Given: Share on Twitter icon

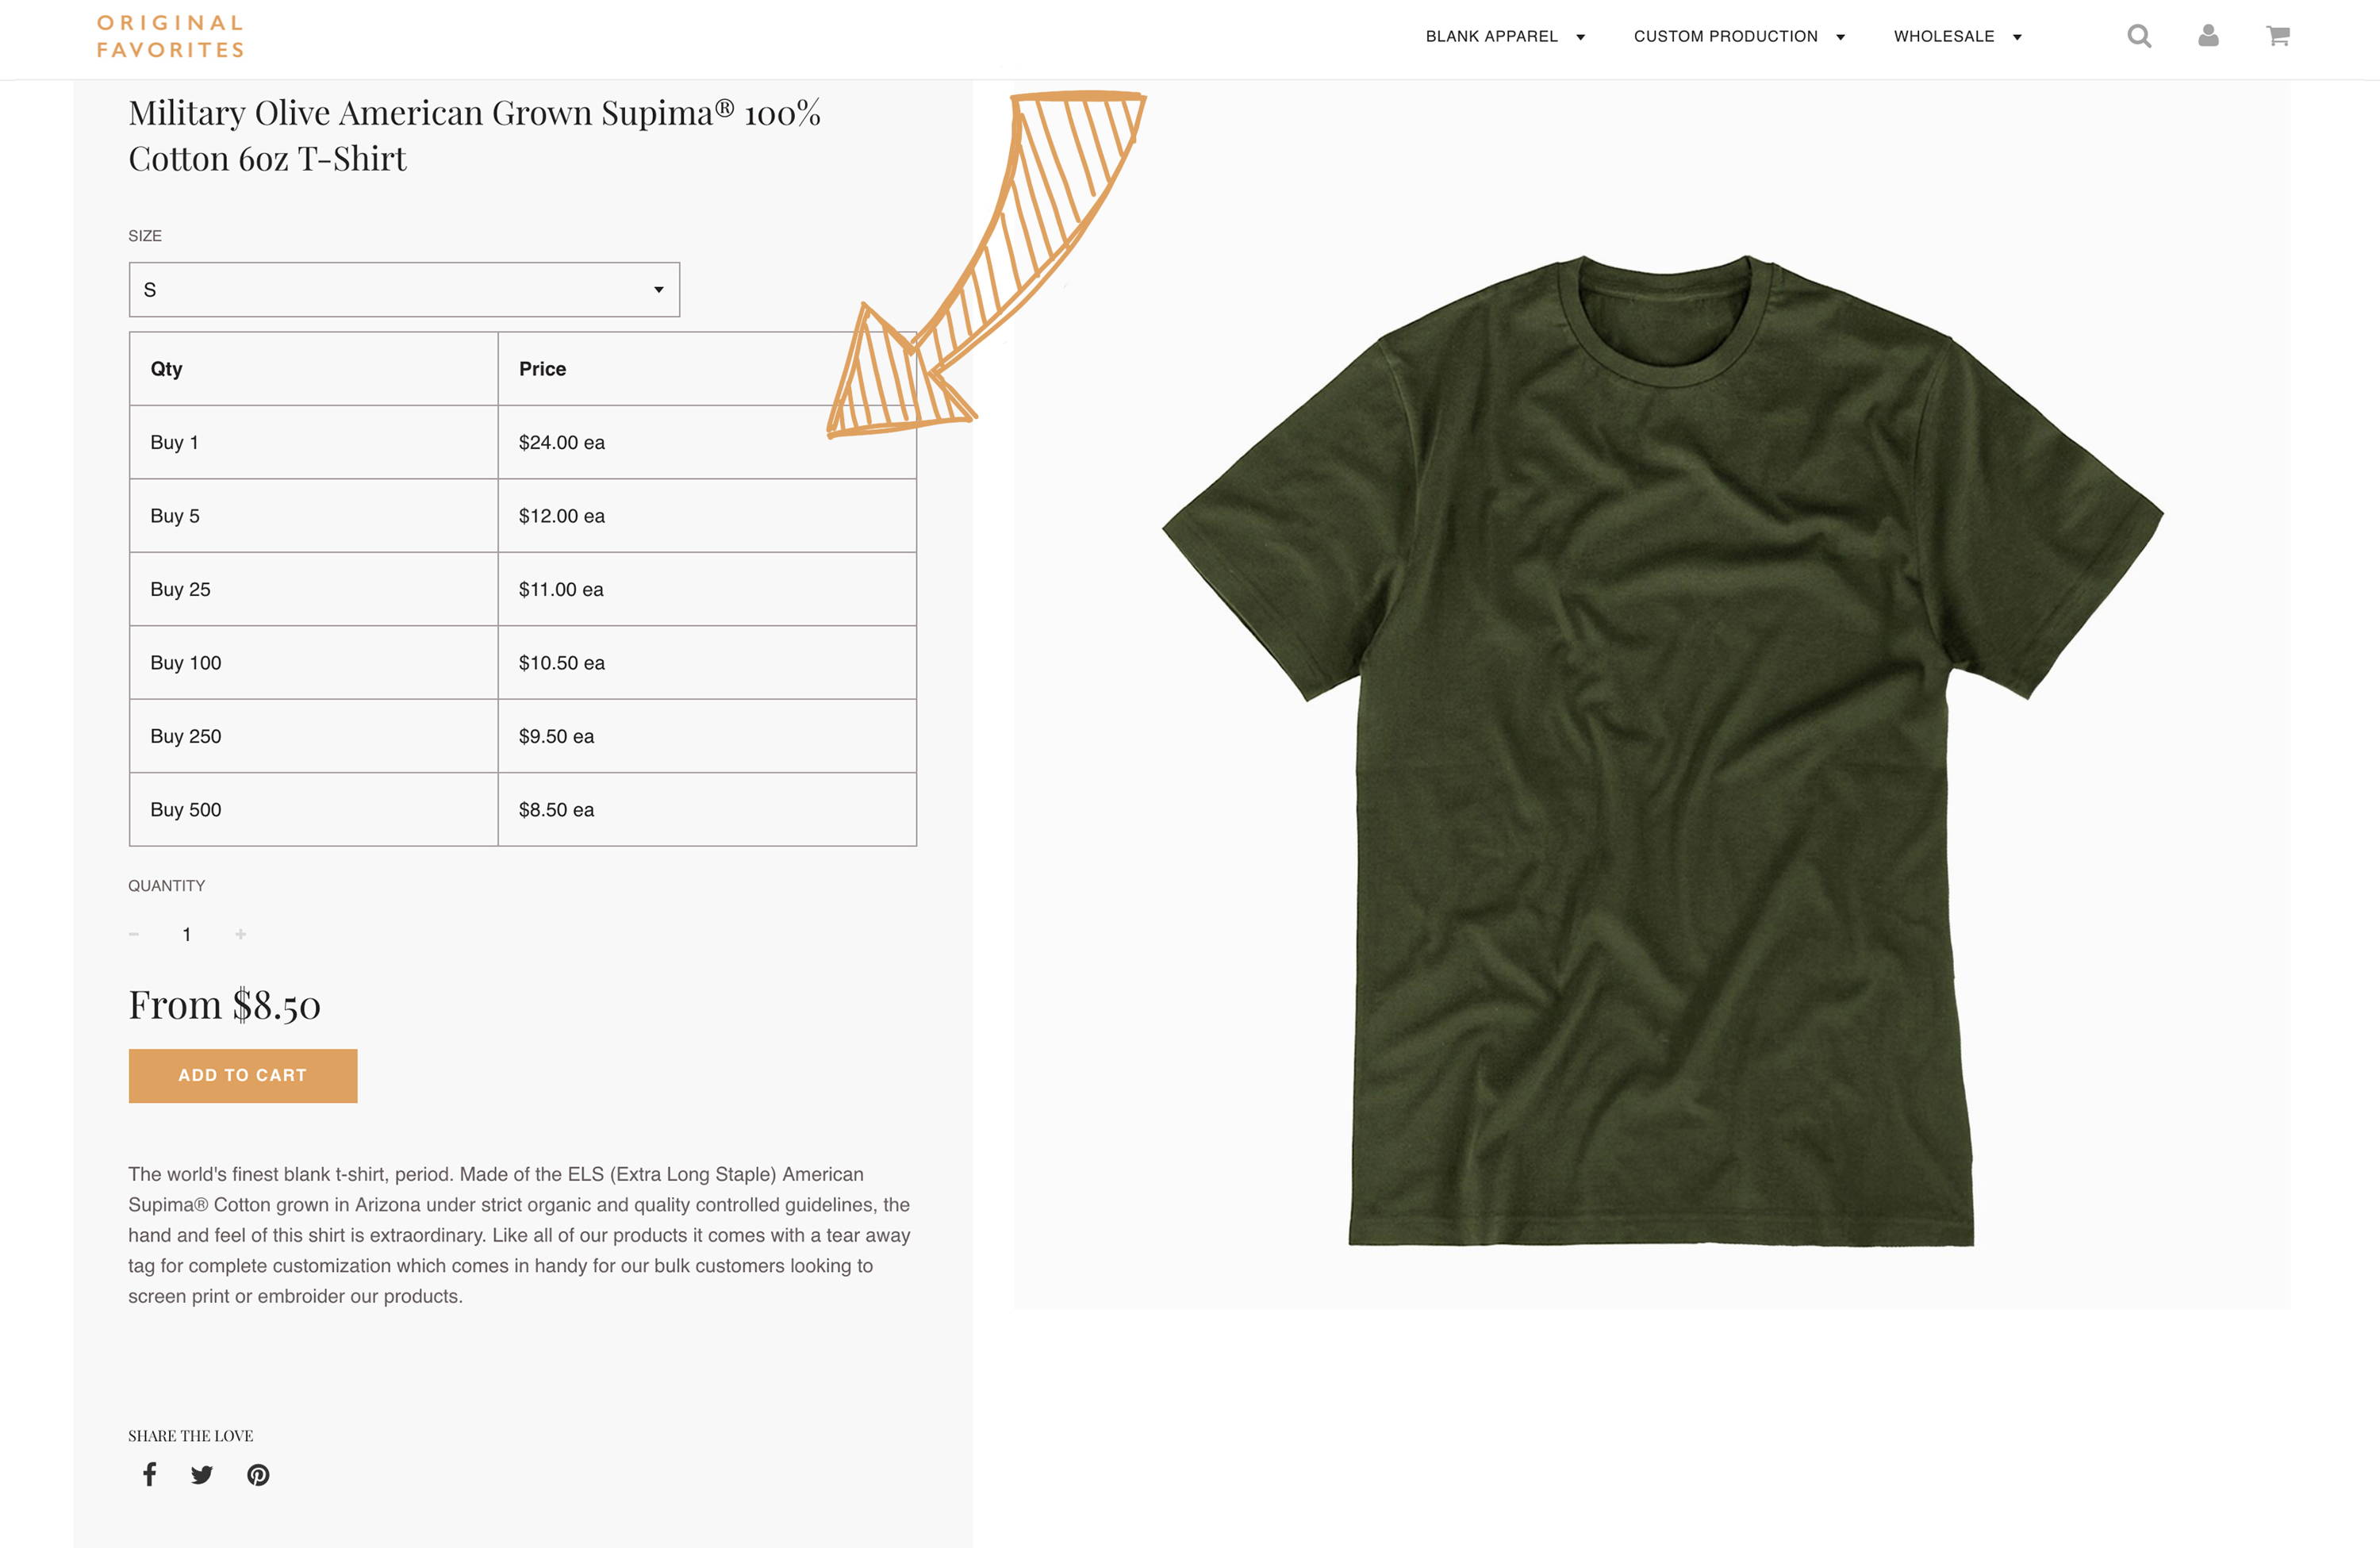Looking at the screenshot, I should pos(202,1475).
